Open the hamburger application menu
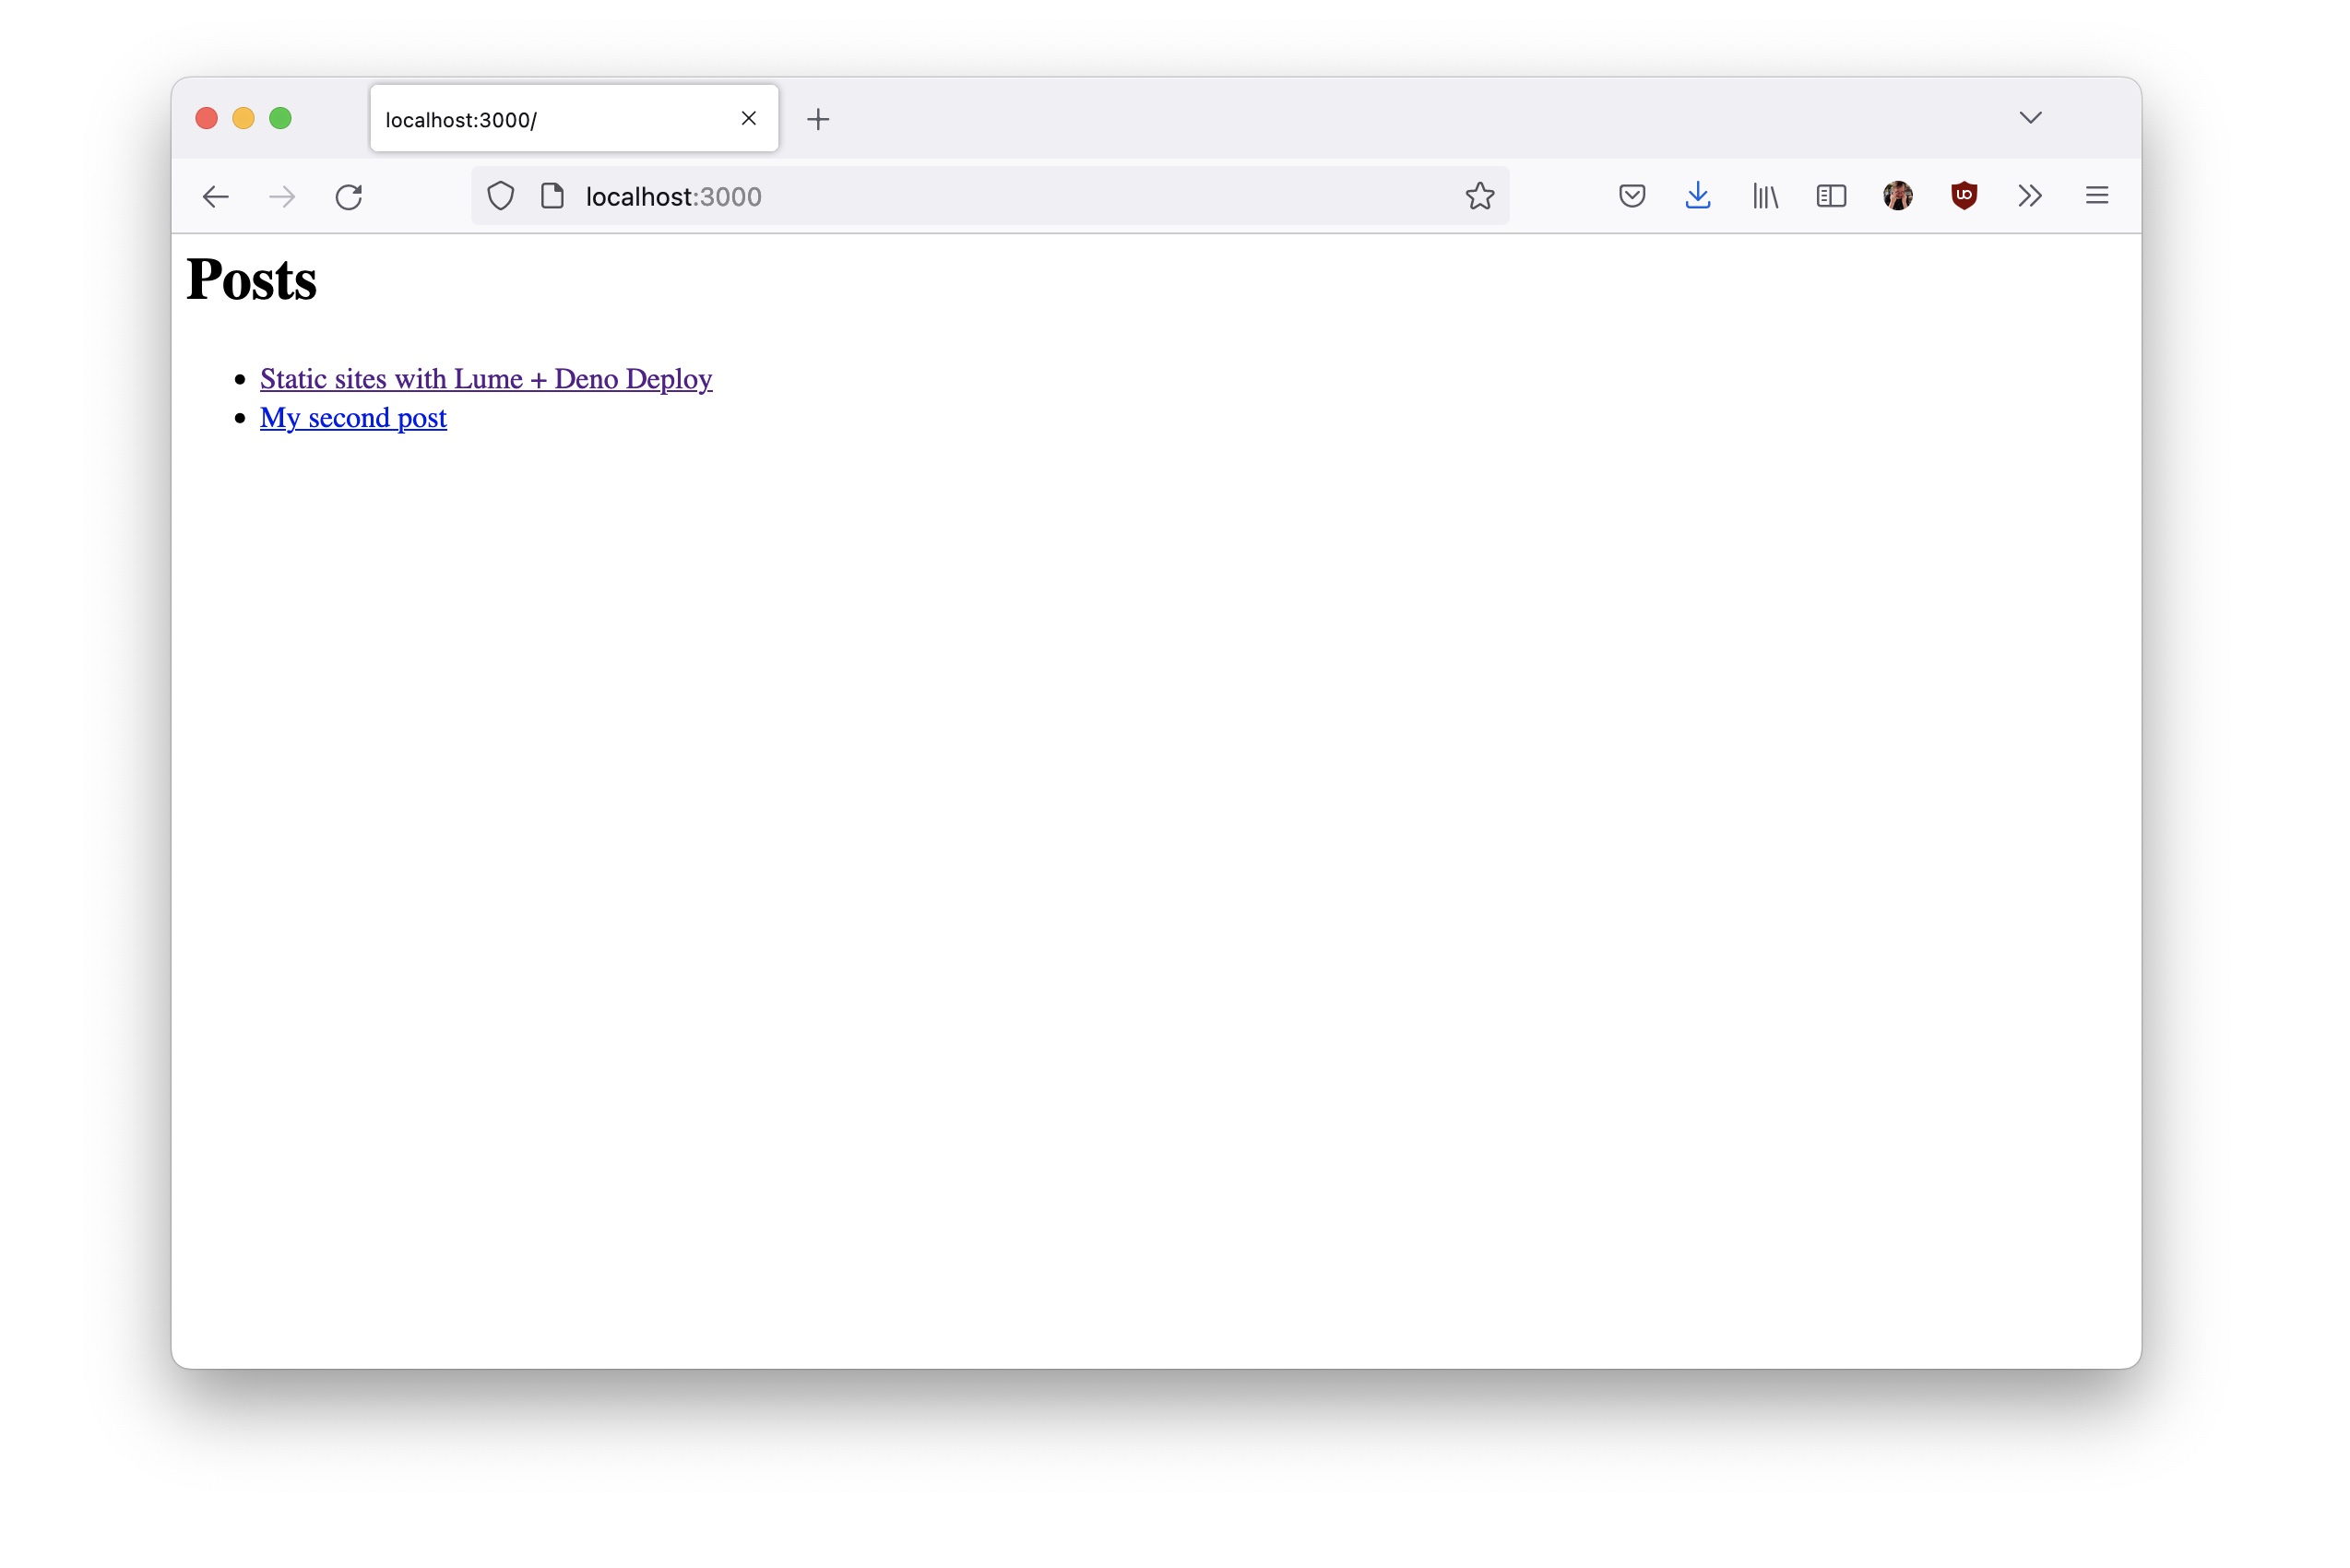Viewport: 2350px width, 1568px height. tap(2097, 196)
